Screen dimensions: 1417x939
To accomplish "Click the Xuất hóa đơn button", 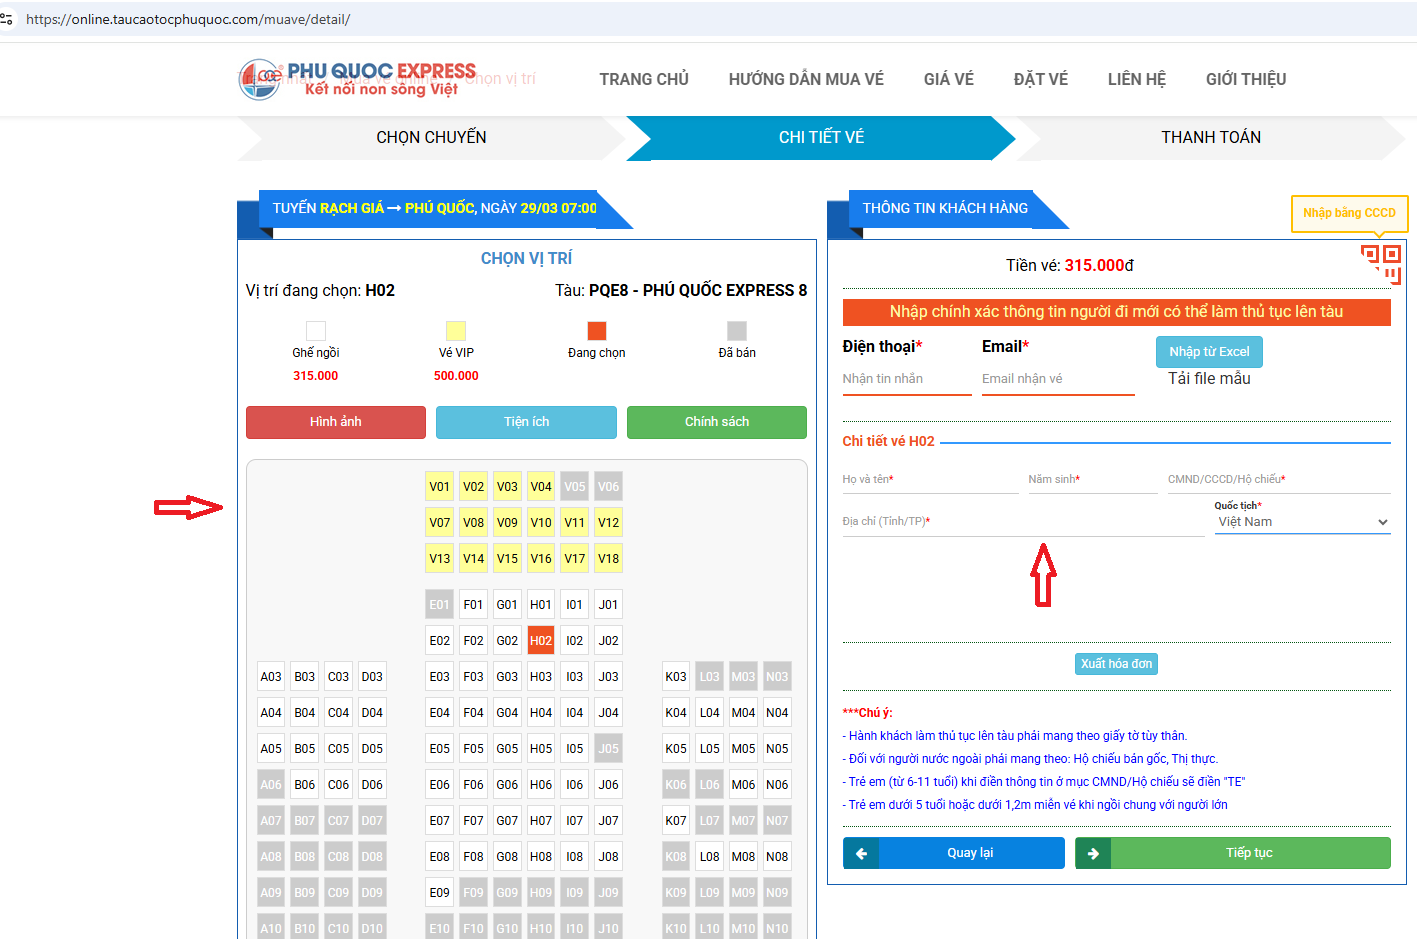I will [x=1116, y=664].
